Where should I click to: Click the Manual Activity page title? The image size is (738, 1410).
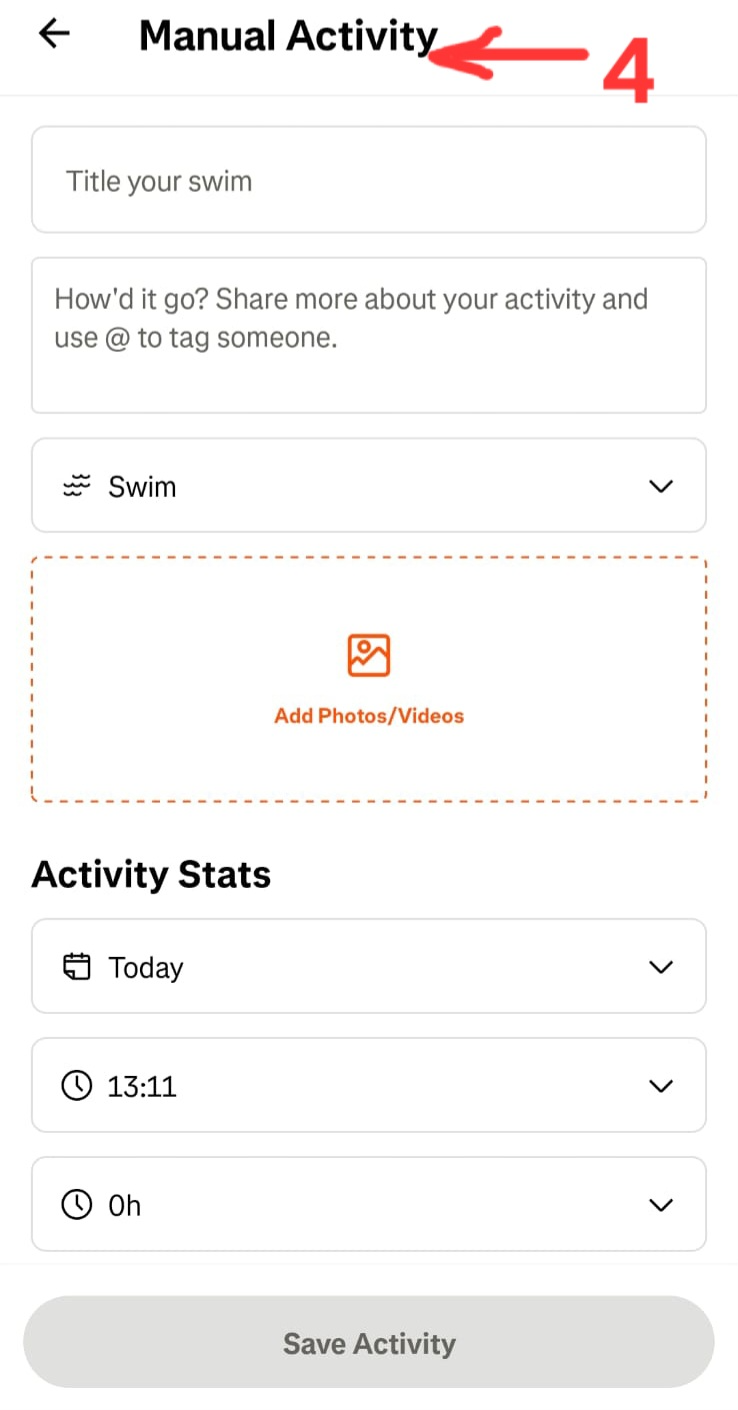(x=288, y=36)
